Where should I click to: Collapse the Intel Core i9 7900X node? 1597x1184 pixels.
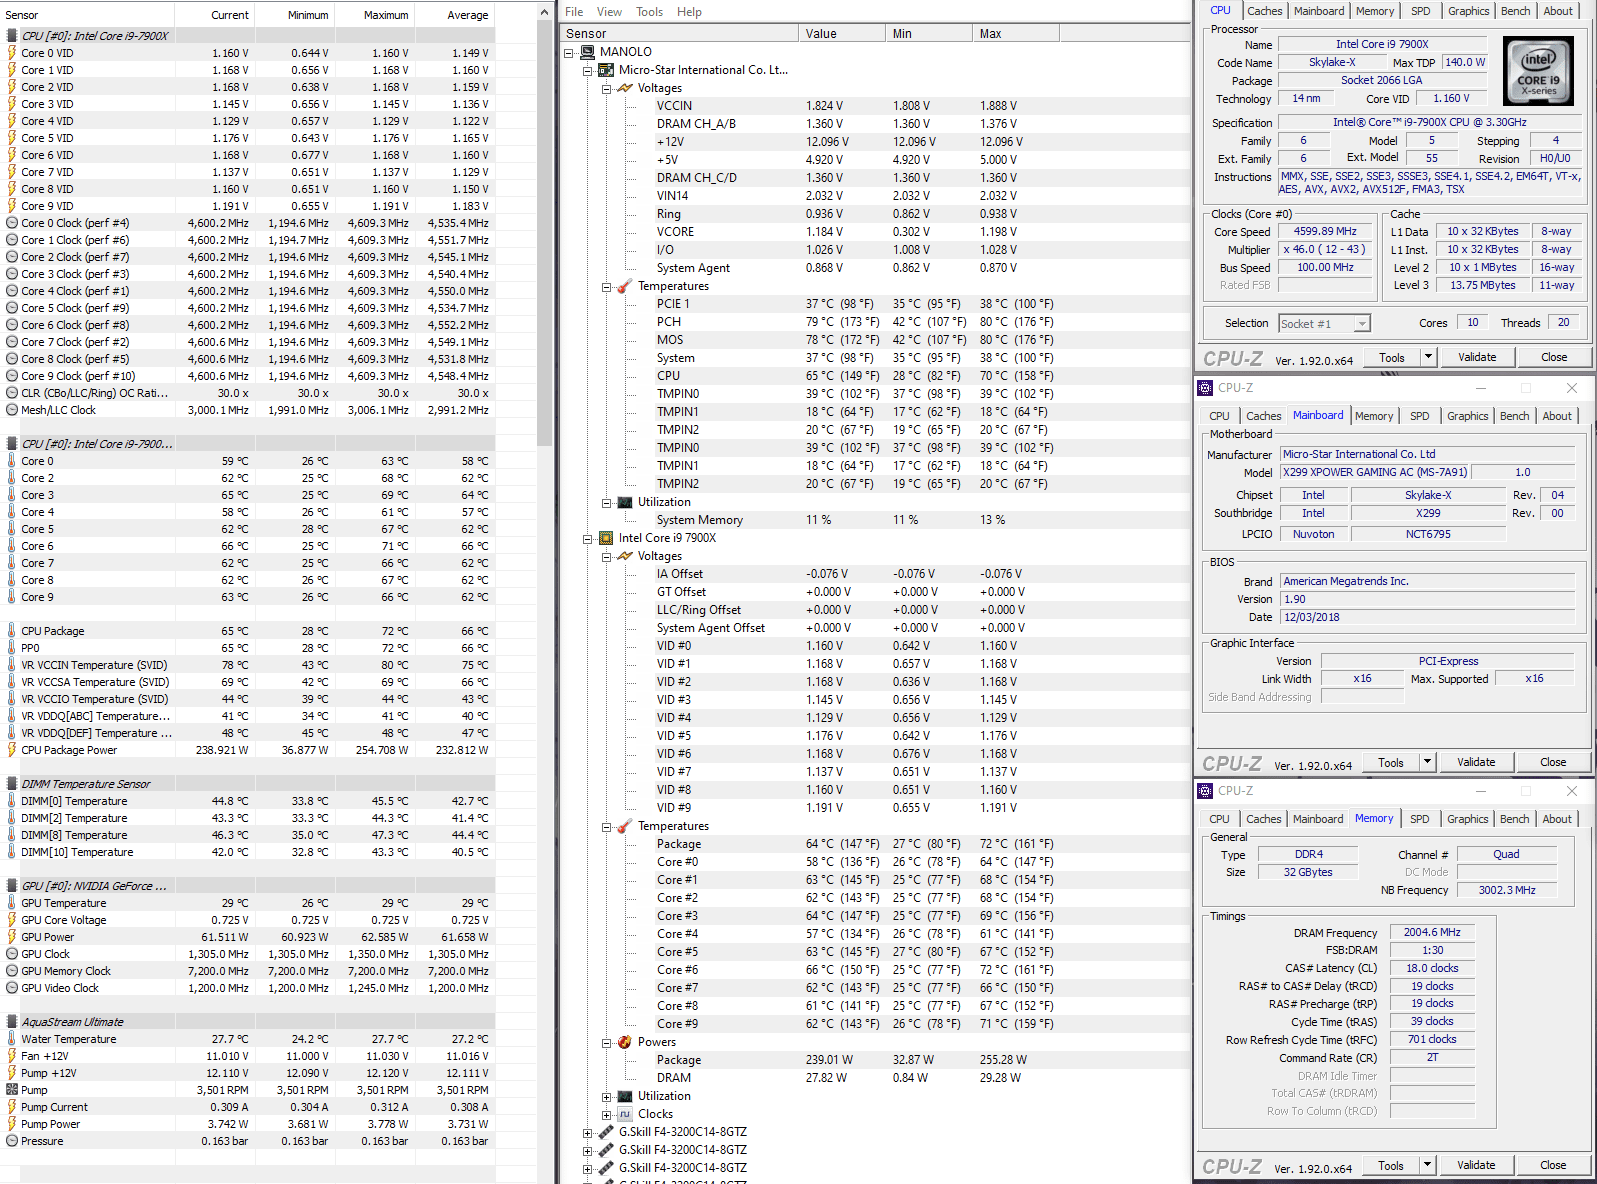(588, 539)
